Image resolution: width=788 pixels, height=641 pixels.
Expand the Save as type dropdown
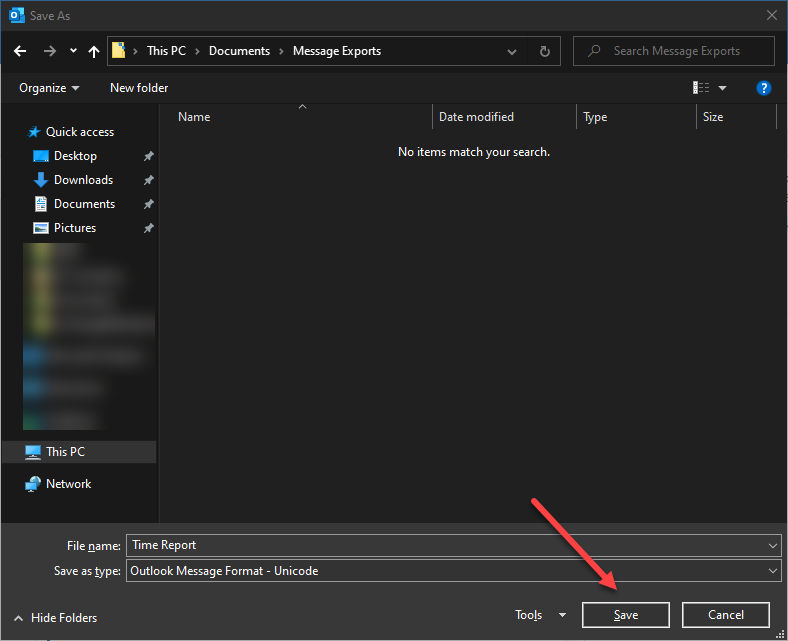click(773, 571)
